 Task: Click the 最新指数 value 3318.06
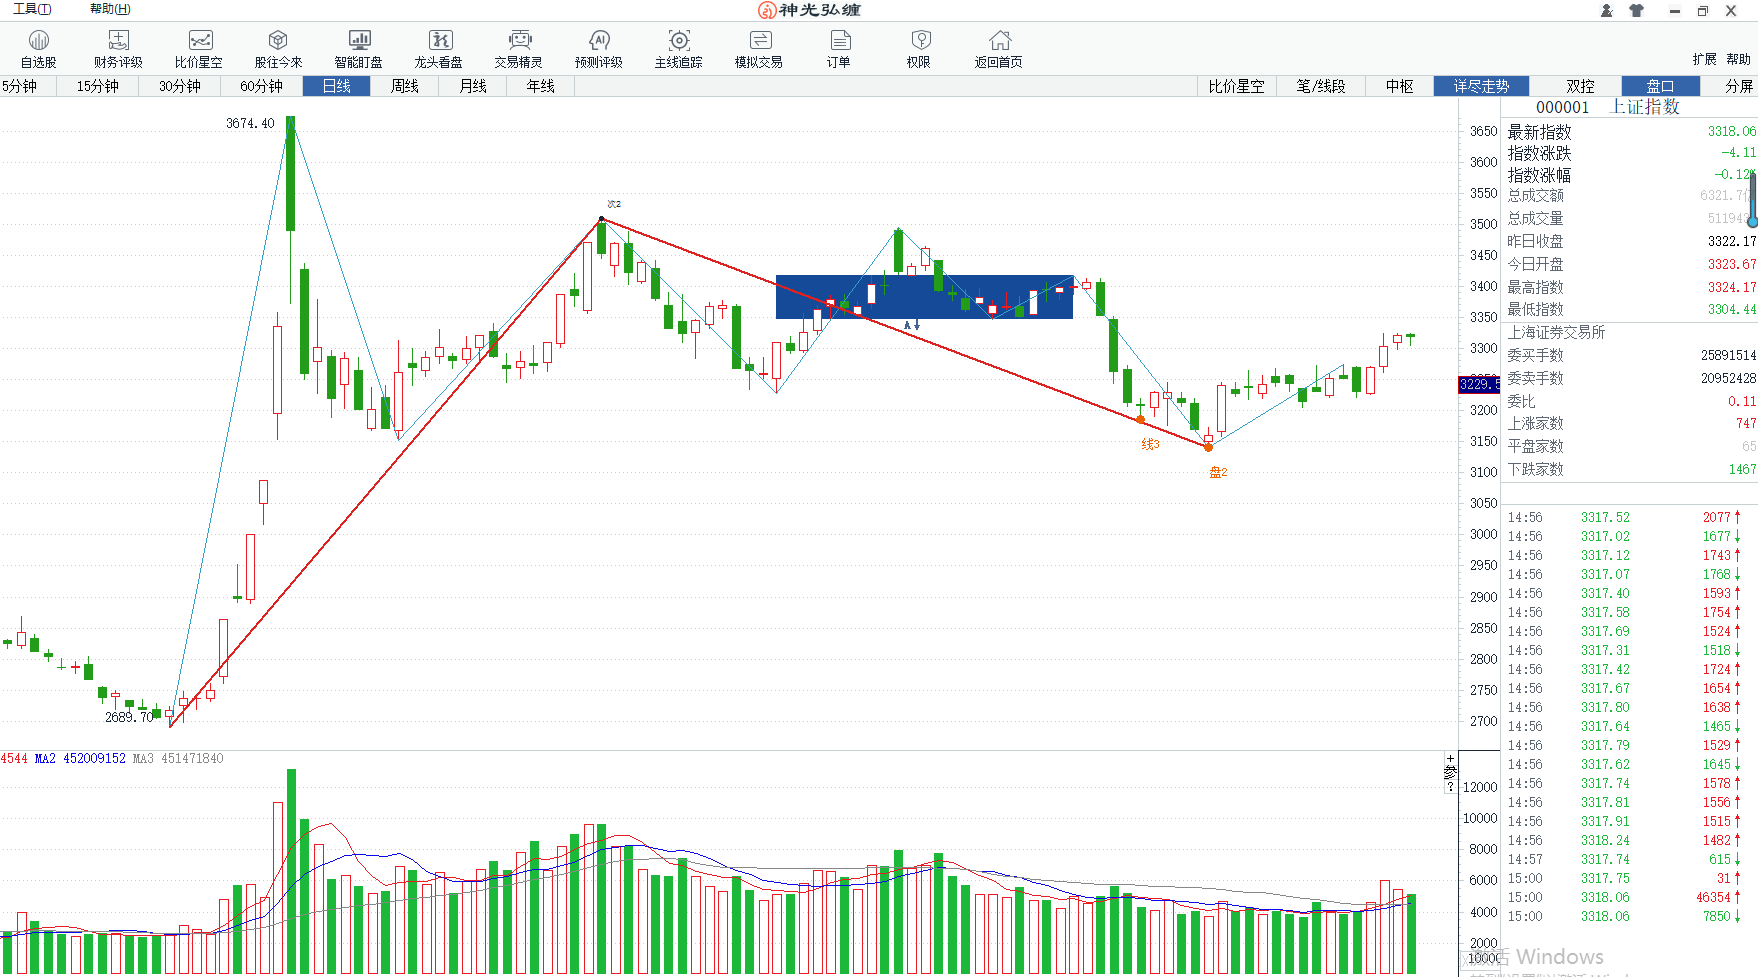pos(1731,131)
